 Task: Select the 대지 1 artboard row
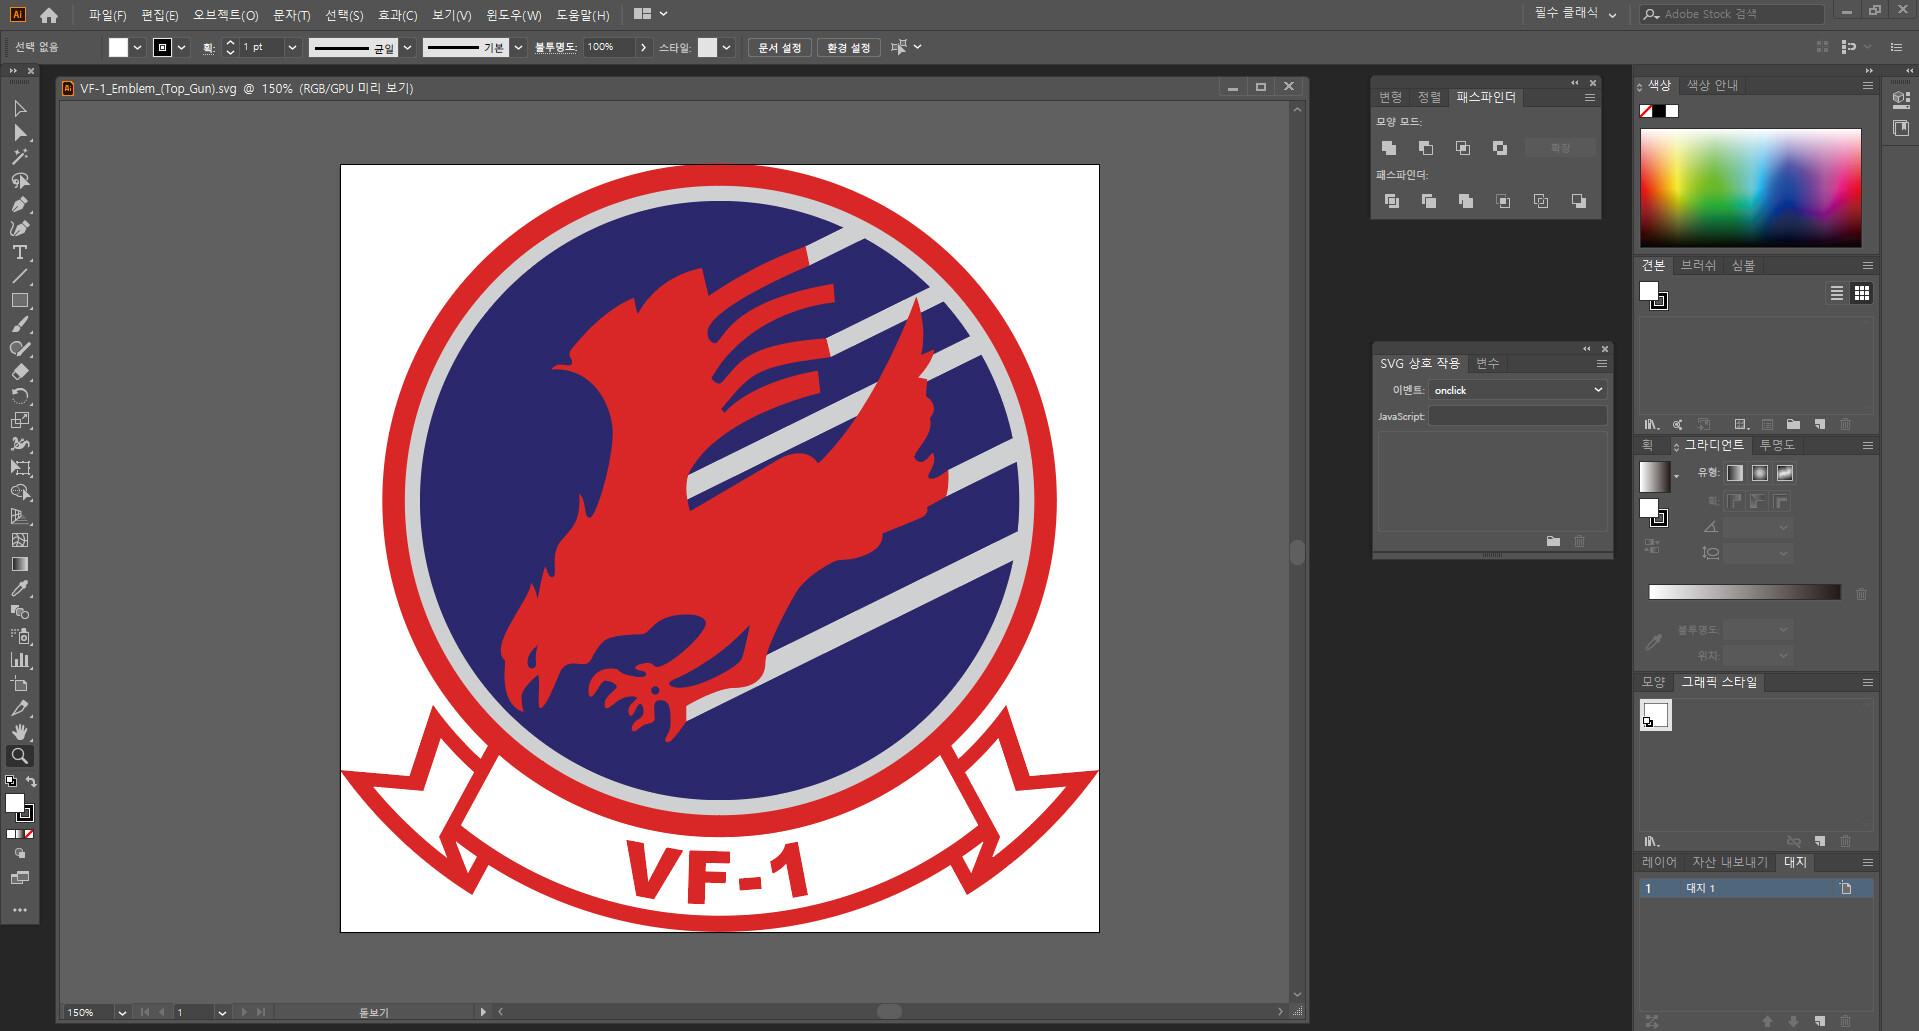(x=1756, y=888)
